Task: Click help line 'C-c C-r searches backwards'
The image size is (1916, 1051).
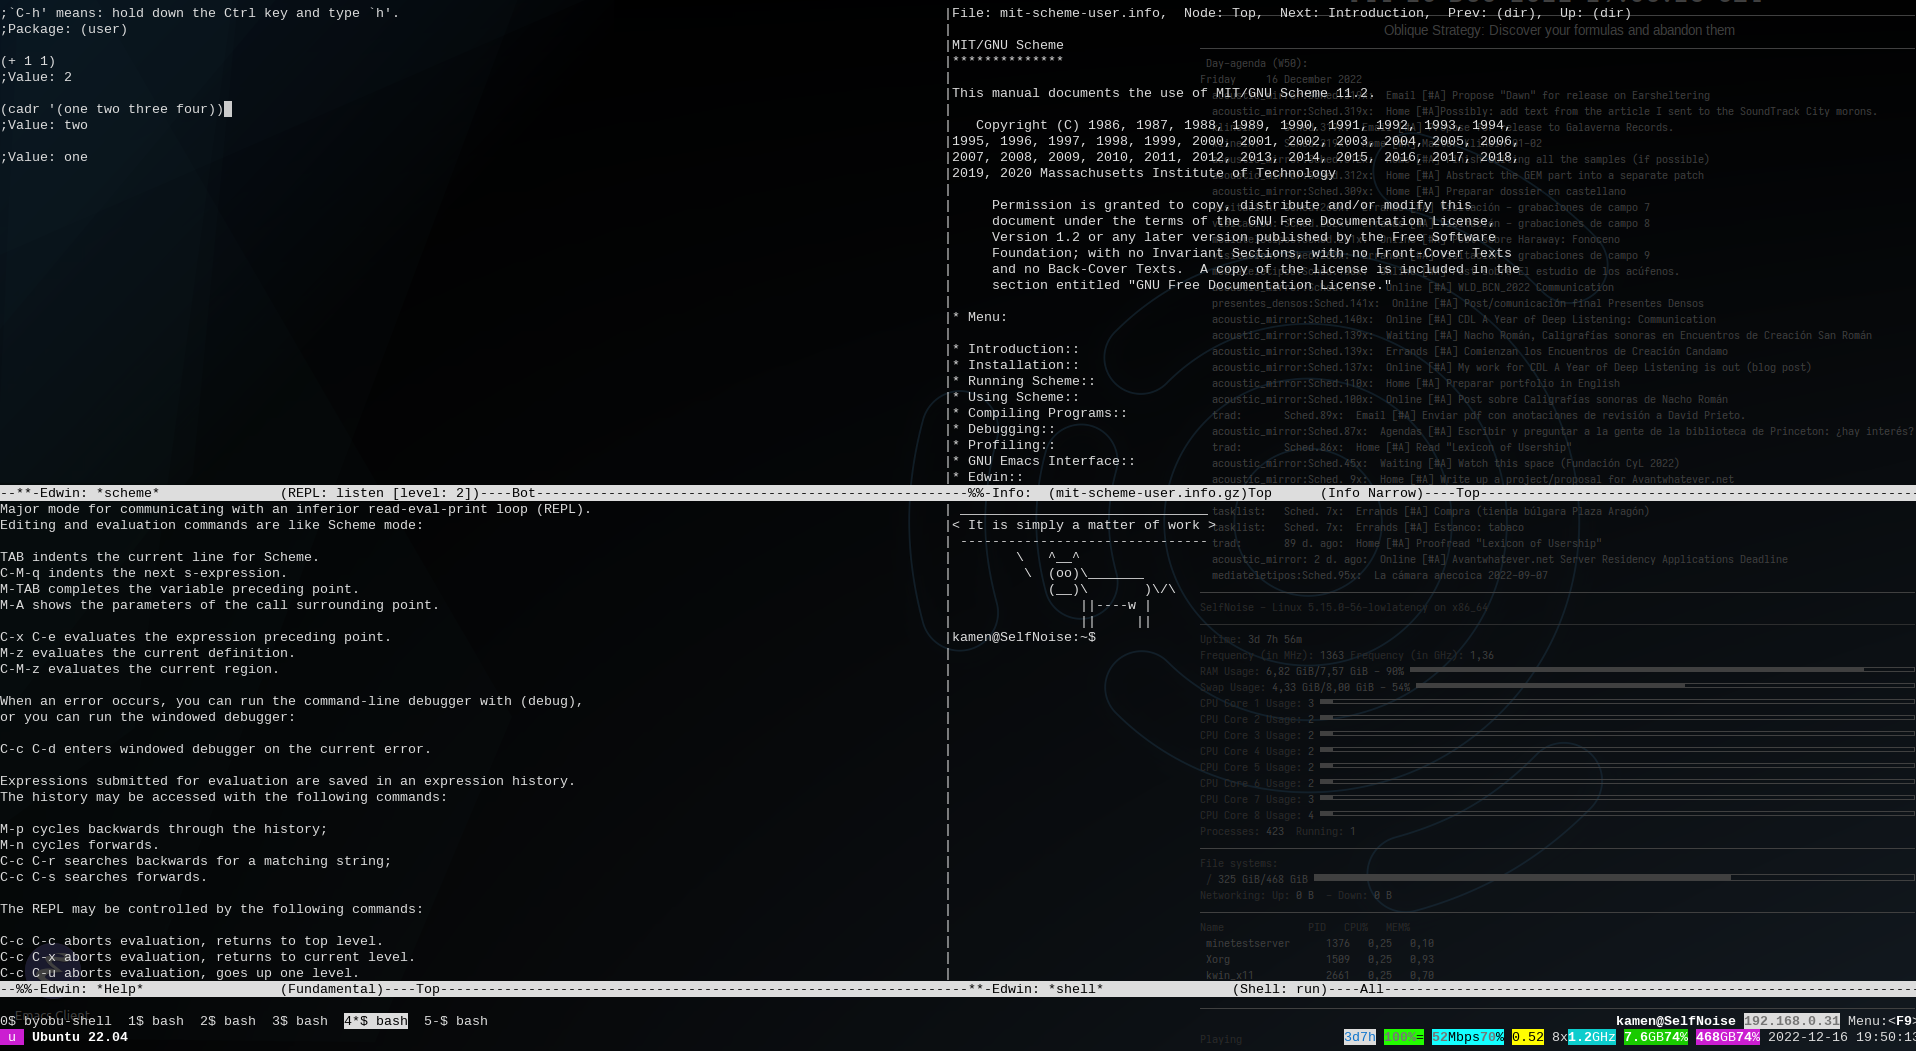Action: pos(196,861)
